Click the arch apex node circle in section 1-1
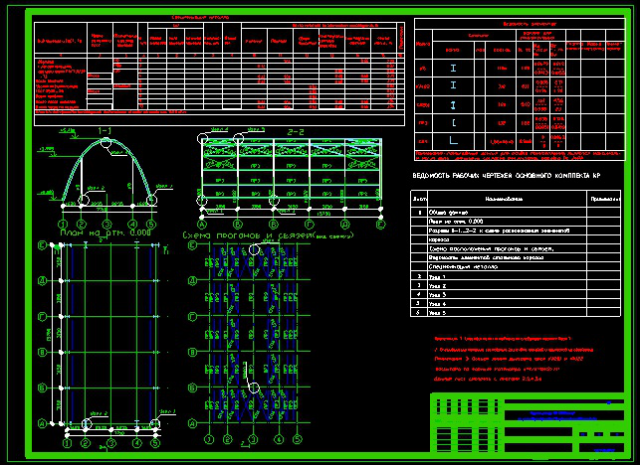Screen dimensions: 640x465 click(x=106, y=142)
